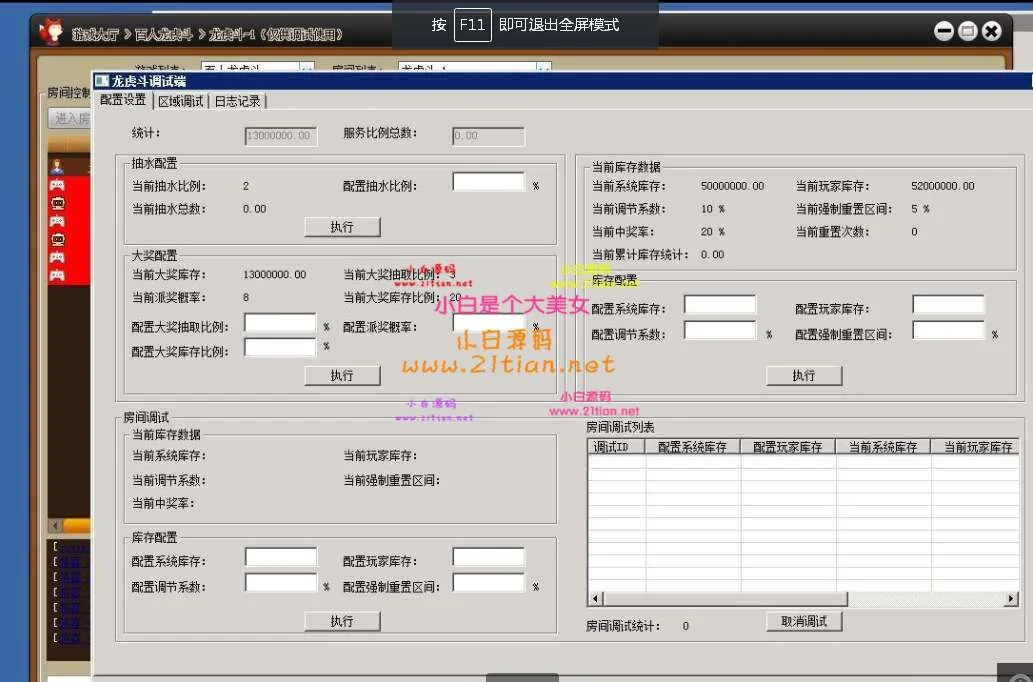Focus the 配置抽水比例 input field
Viewport: 1033px width, 682px height.
[488, 183]
